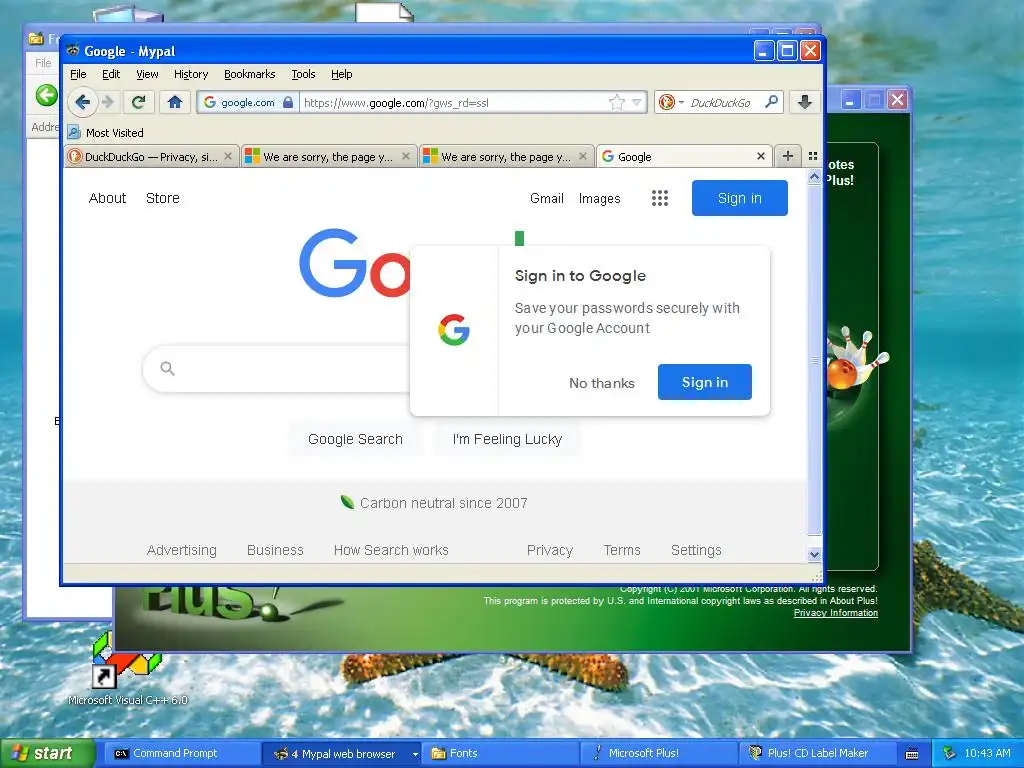The image size is (1024, 768).
Task: Open the Windows start menu
Action: (x=46, y=753)
